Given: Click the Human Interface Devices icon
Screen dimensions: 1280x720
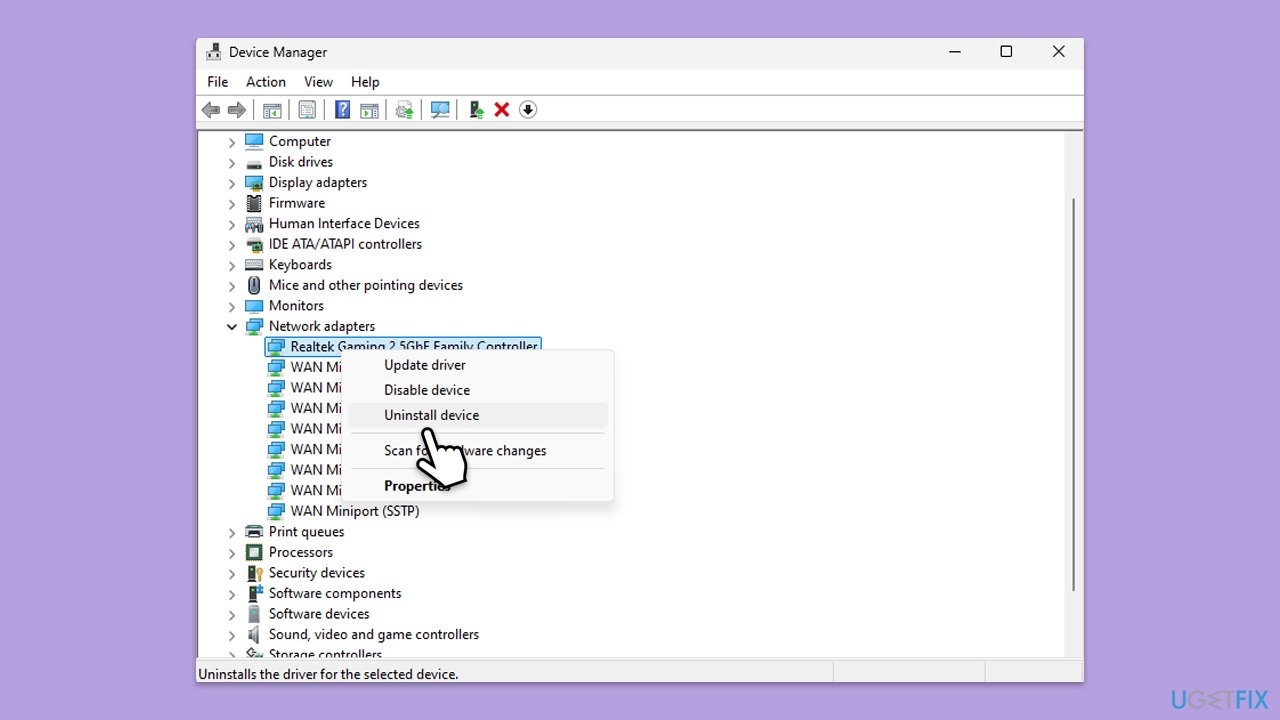Looking at the screenshot, I should click(x=254, y=224).
